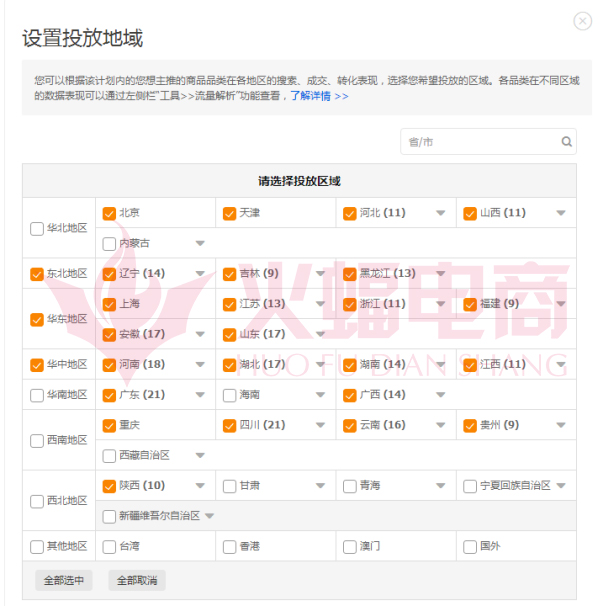The width and height of the screenshot is (604, 606).
Task: Uncheck the 华东地区 region checkbox
Action: [x=37, y=320]
